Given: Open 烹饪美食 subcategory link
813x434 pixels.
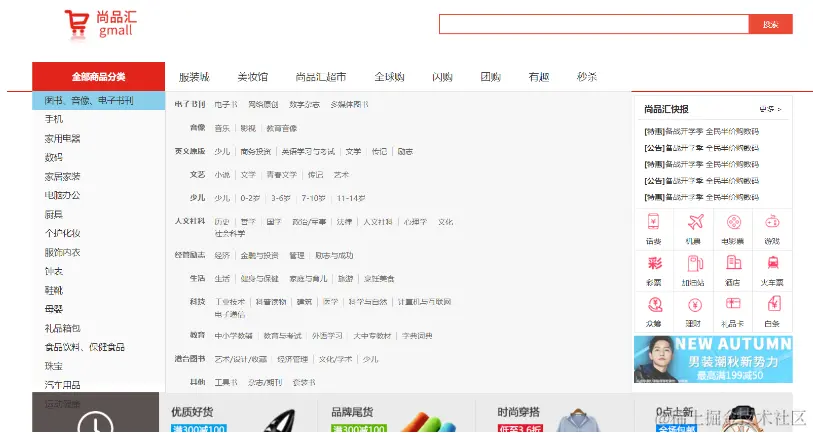Looking at the screenshot, I should (x=379, y=278).
